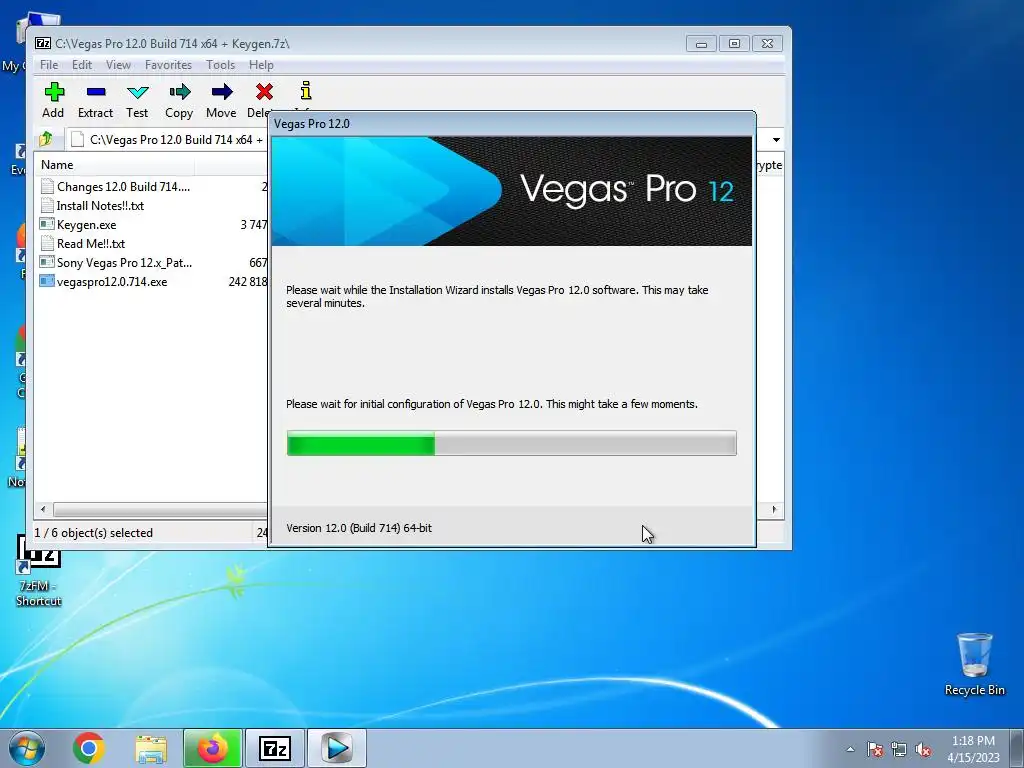Open the View menu in 7-Zip
Image resolution: width=1024 pixels, height=768 pixels.
tap(118, 65)
